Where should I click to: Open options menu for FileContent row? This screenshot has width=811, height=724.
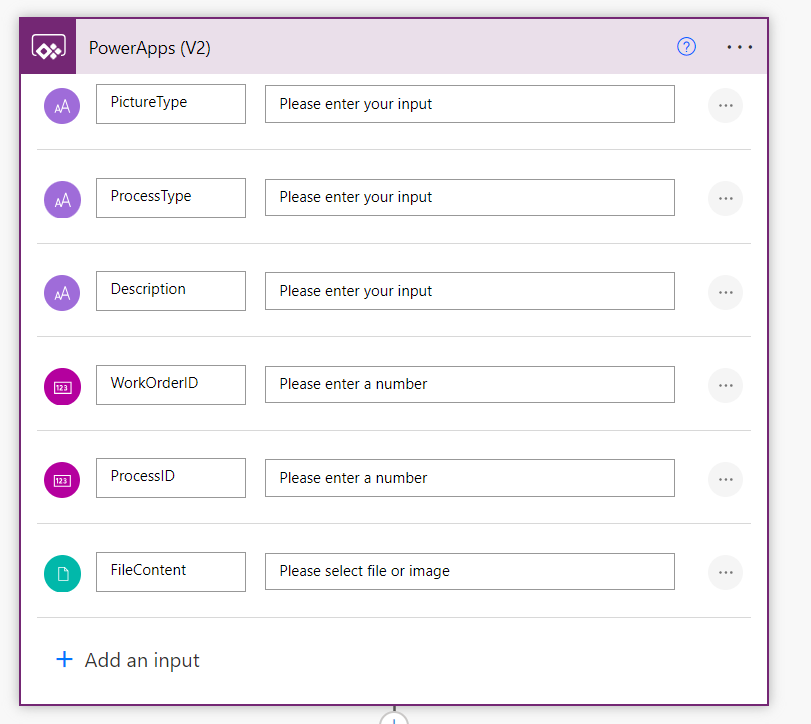click(725, 572)
